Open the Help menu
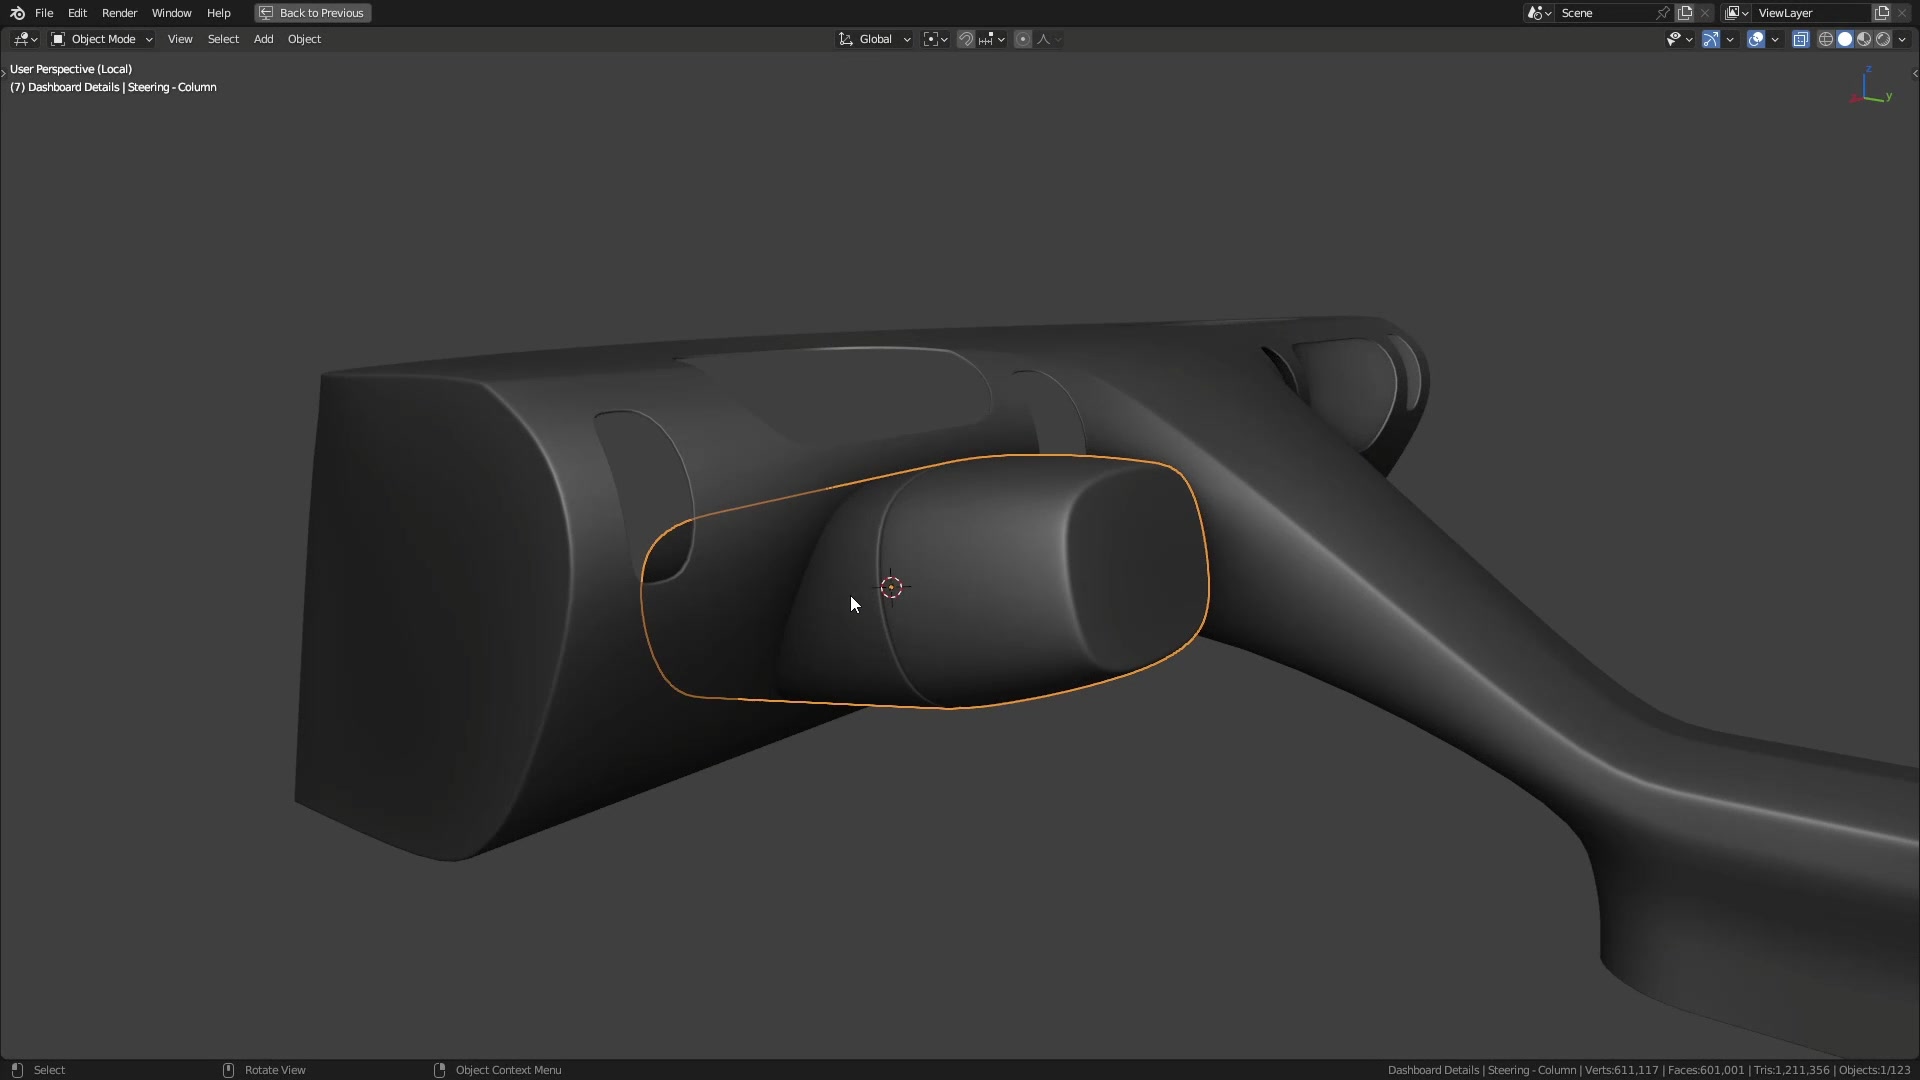1920x1080 pixels. tap(218, 13)
